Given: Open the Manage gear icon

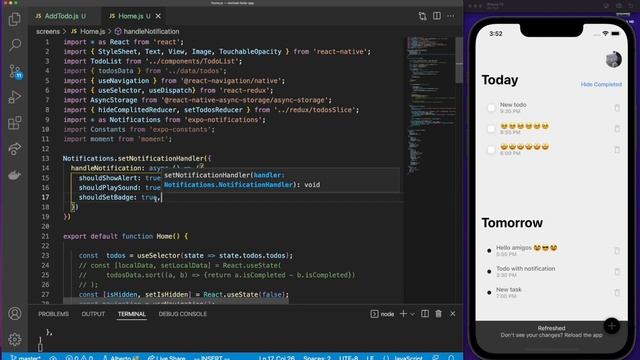Looking at the screenshot, I should click(15, 339).
